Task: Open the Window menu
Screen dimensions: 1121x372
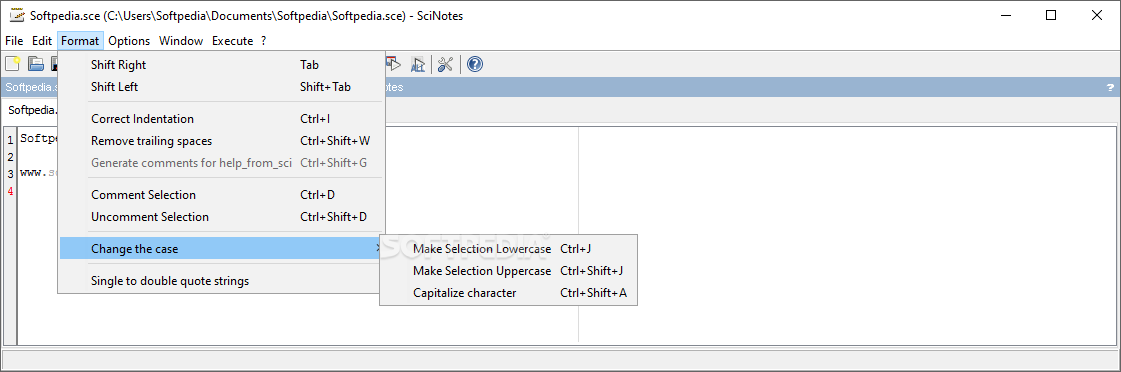Action: point(181,41)
